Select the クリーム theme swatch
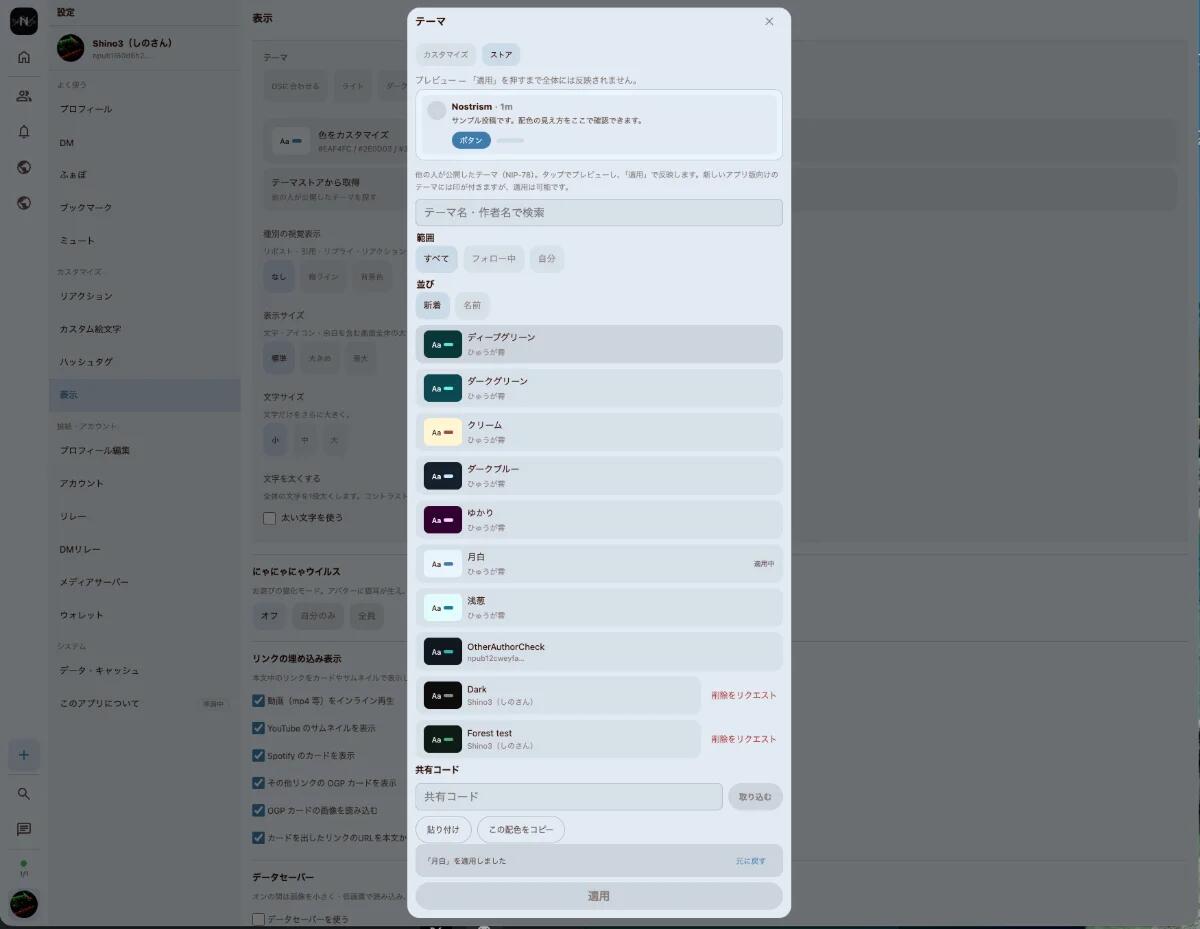 coord(443,432)
